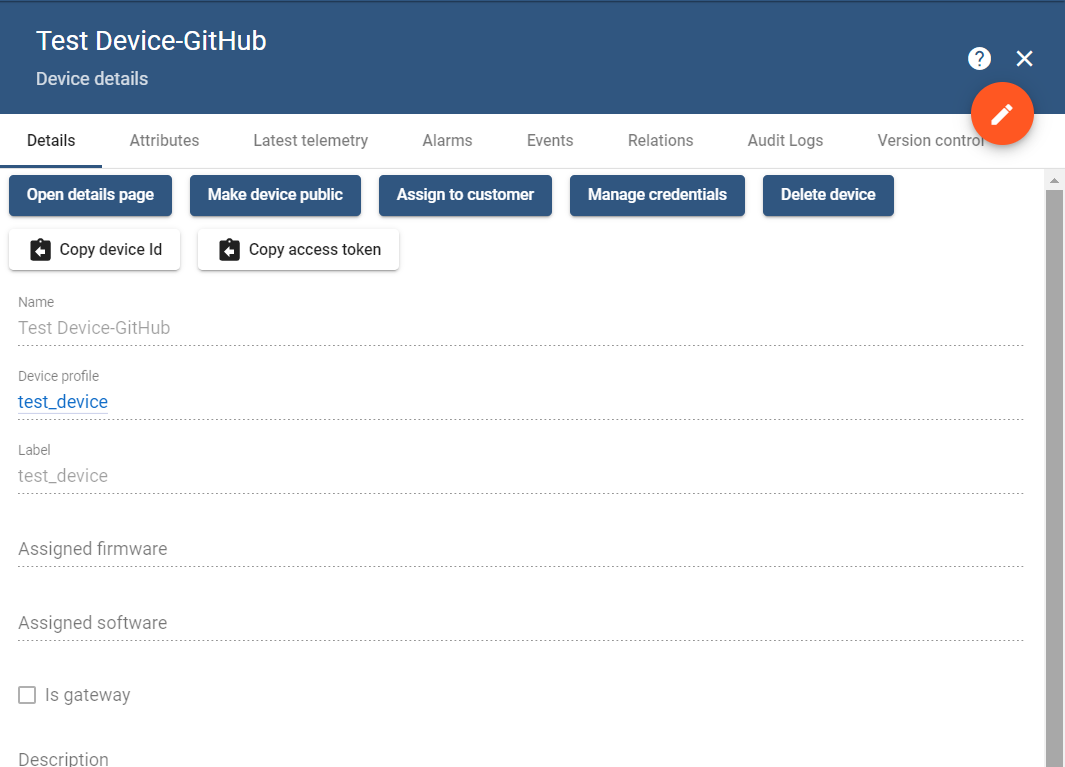Image resolution: width=1065 pixels, height=767 pixels.
Task: Click the Description field
Action: pyautogui.click(x=520, y=758)
